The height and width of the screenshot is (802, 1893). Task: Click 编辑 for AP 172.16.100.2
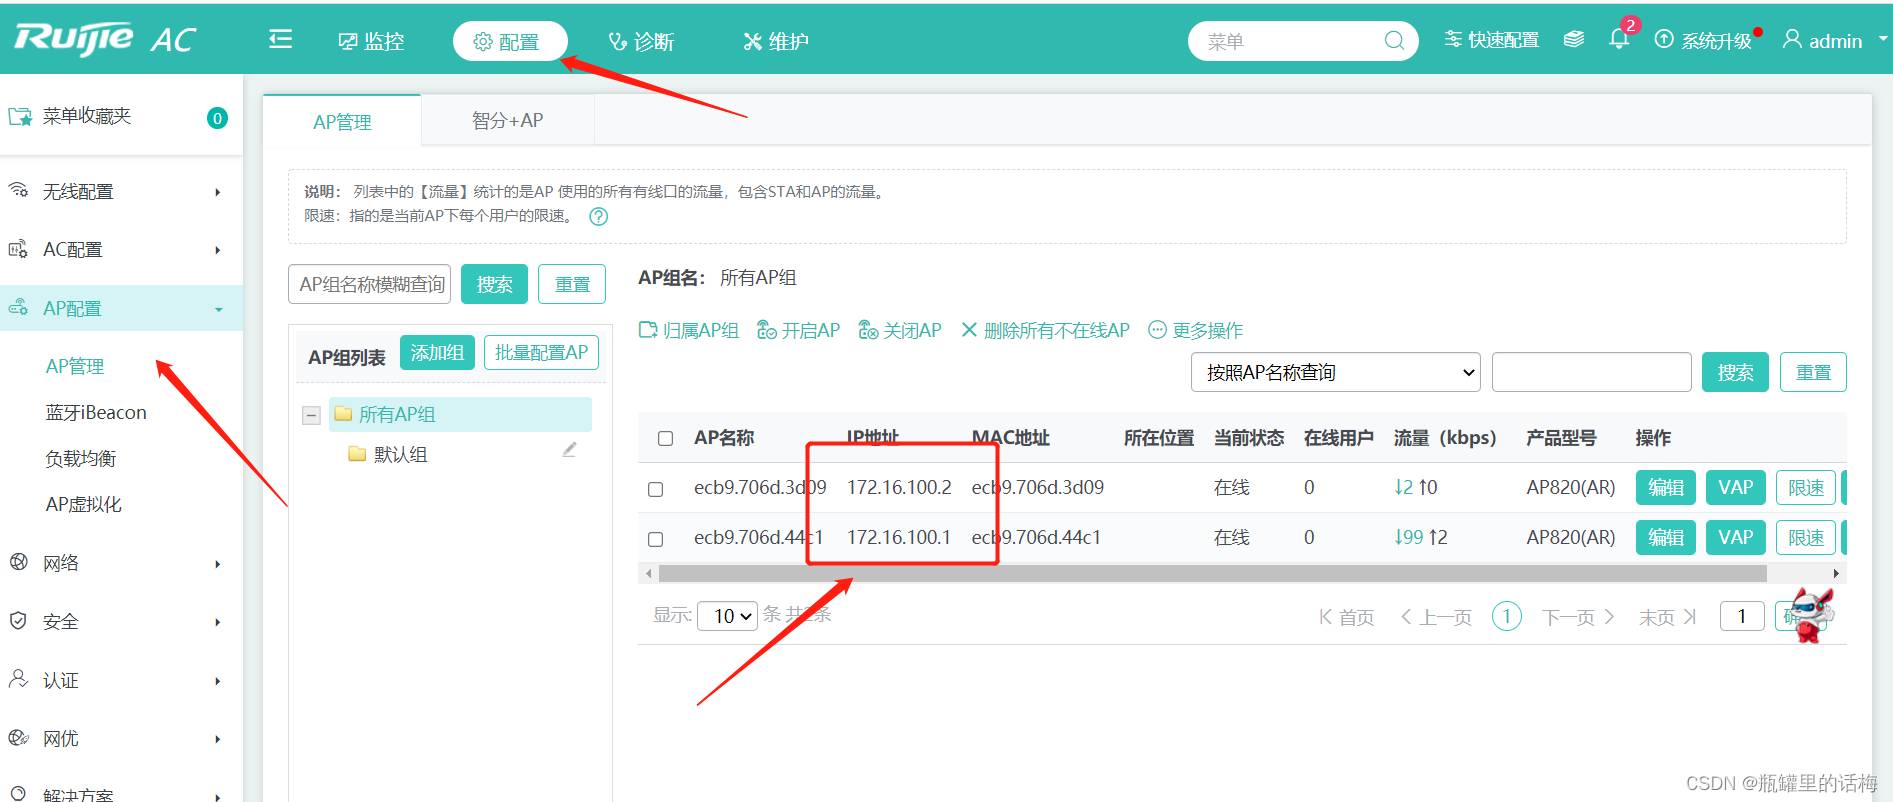point(1666,487)
